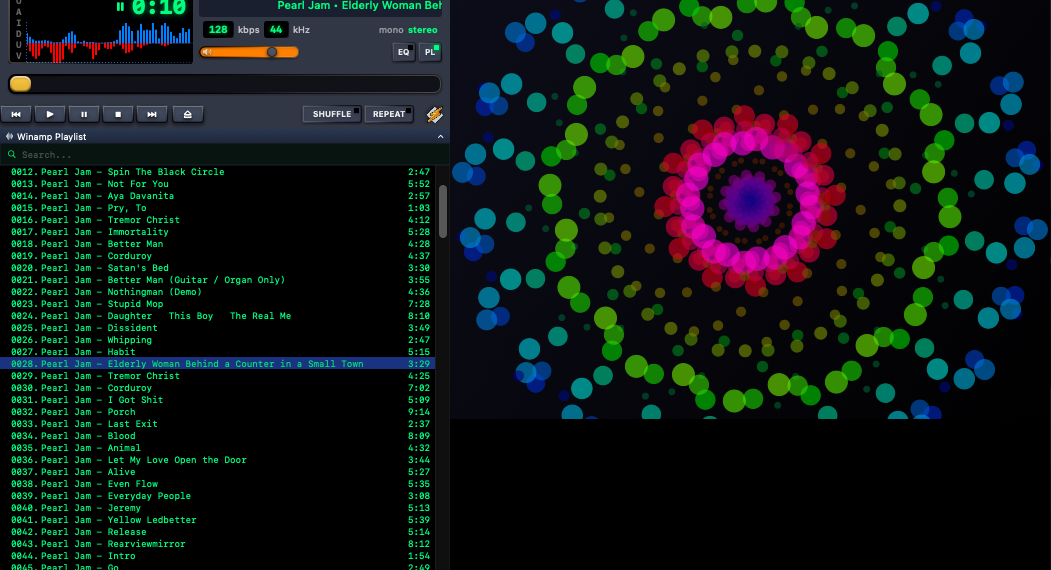The image size is (1051, 570).
Task: Toggle the EQ equalizer window
Action: (404, 52)
